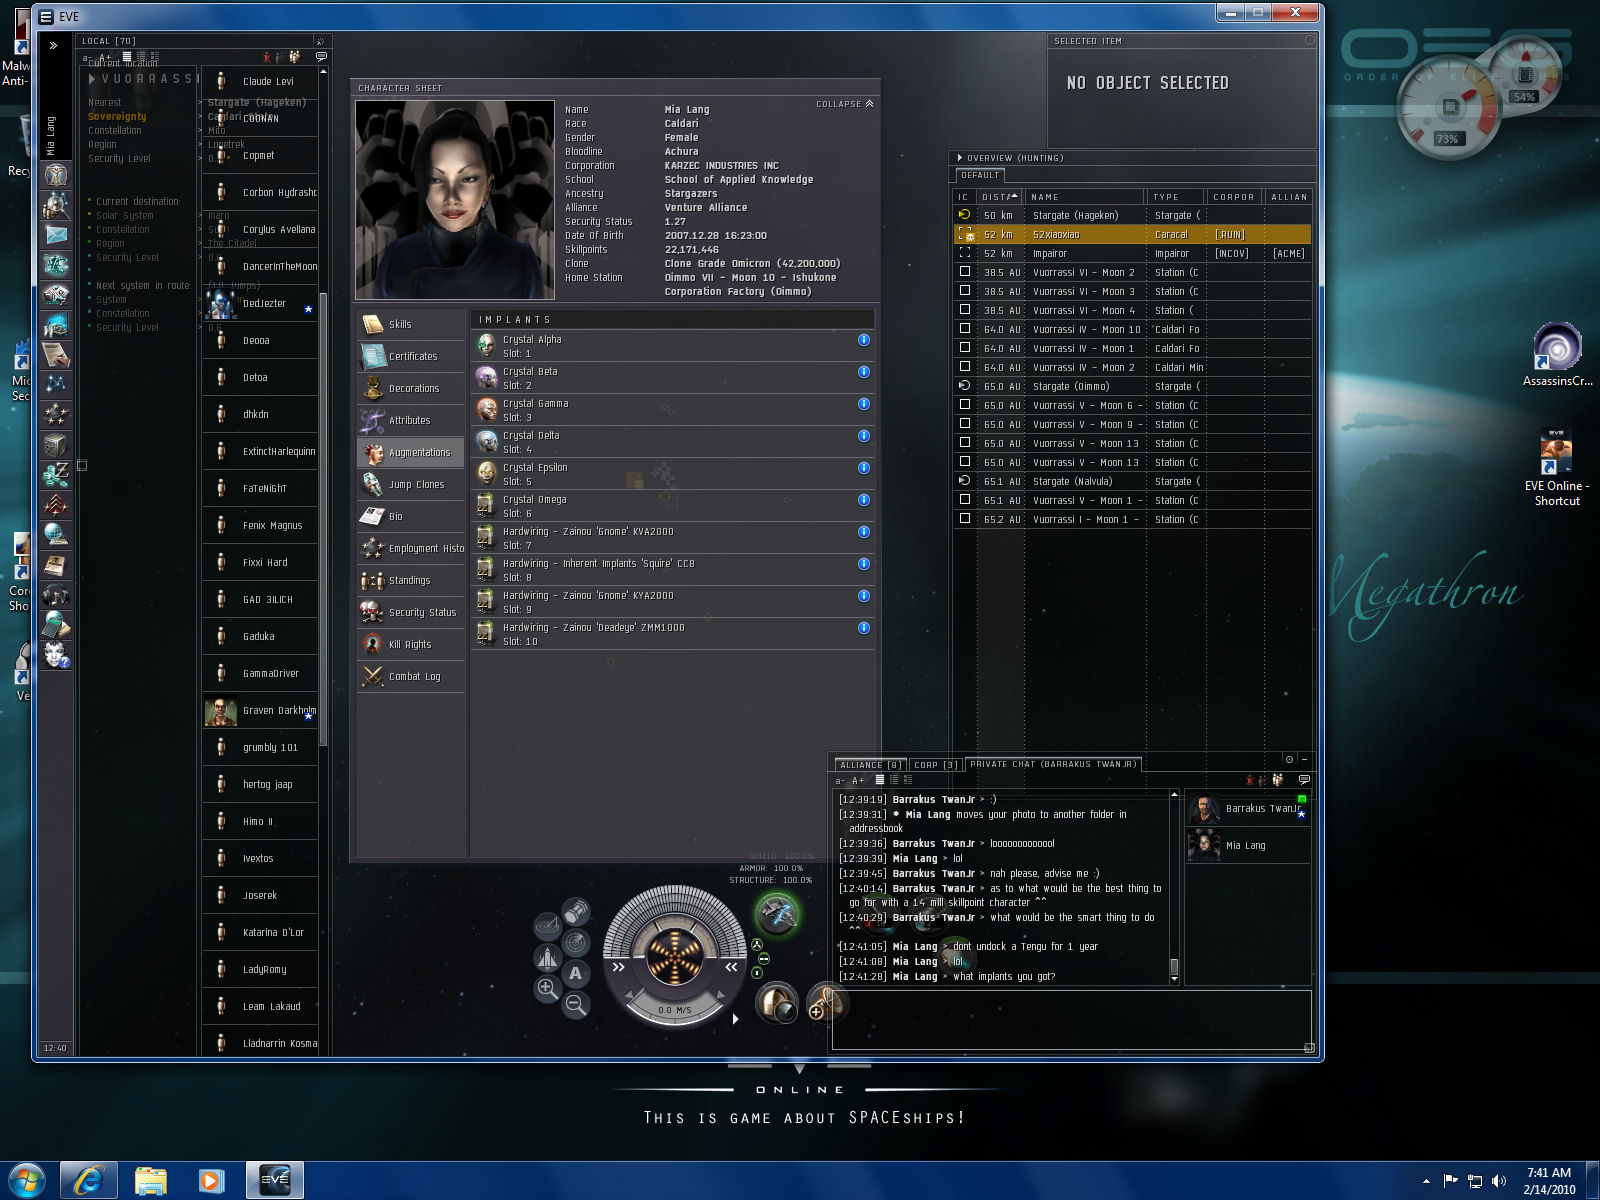Open the Journal book icon in Neocom

click(56, 565)
